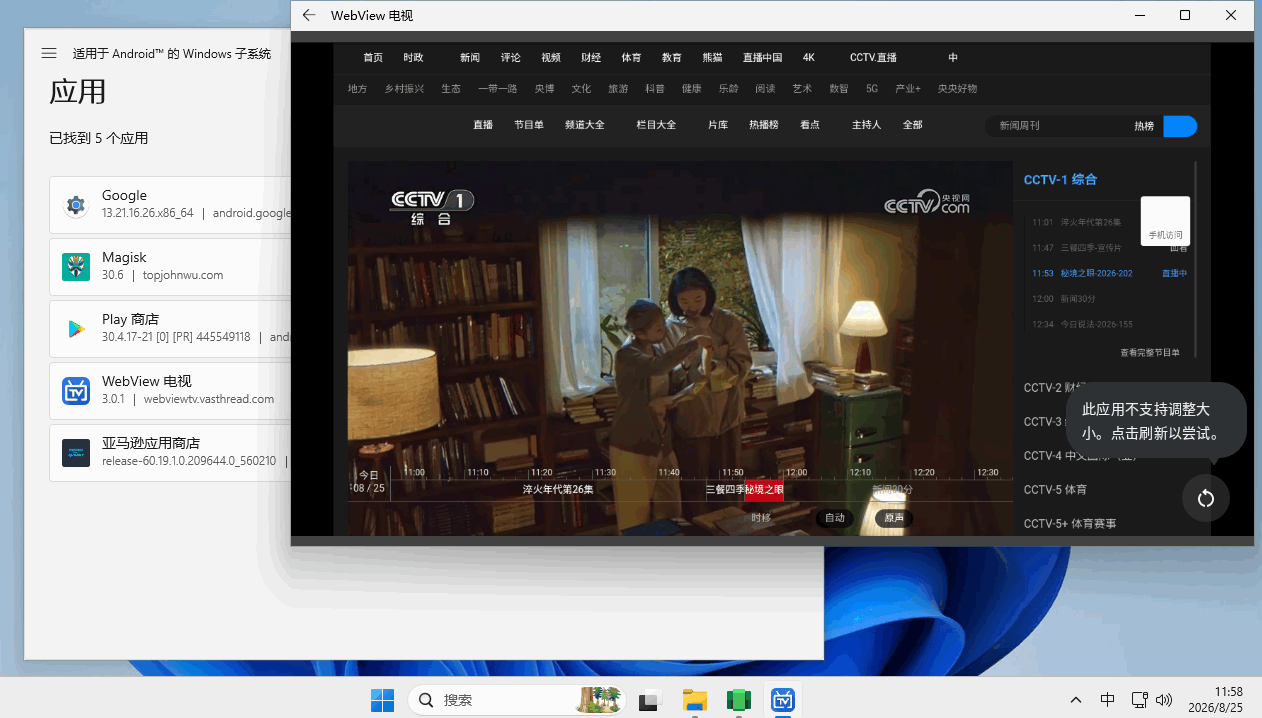Click 淬火年代第26集 on the timeline
The height and width of the screenshot is (718, 1262).
click(x=558, y=490)
